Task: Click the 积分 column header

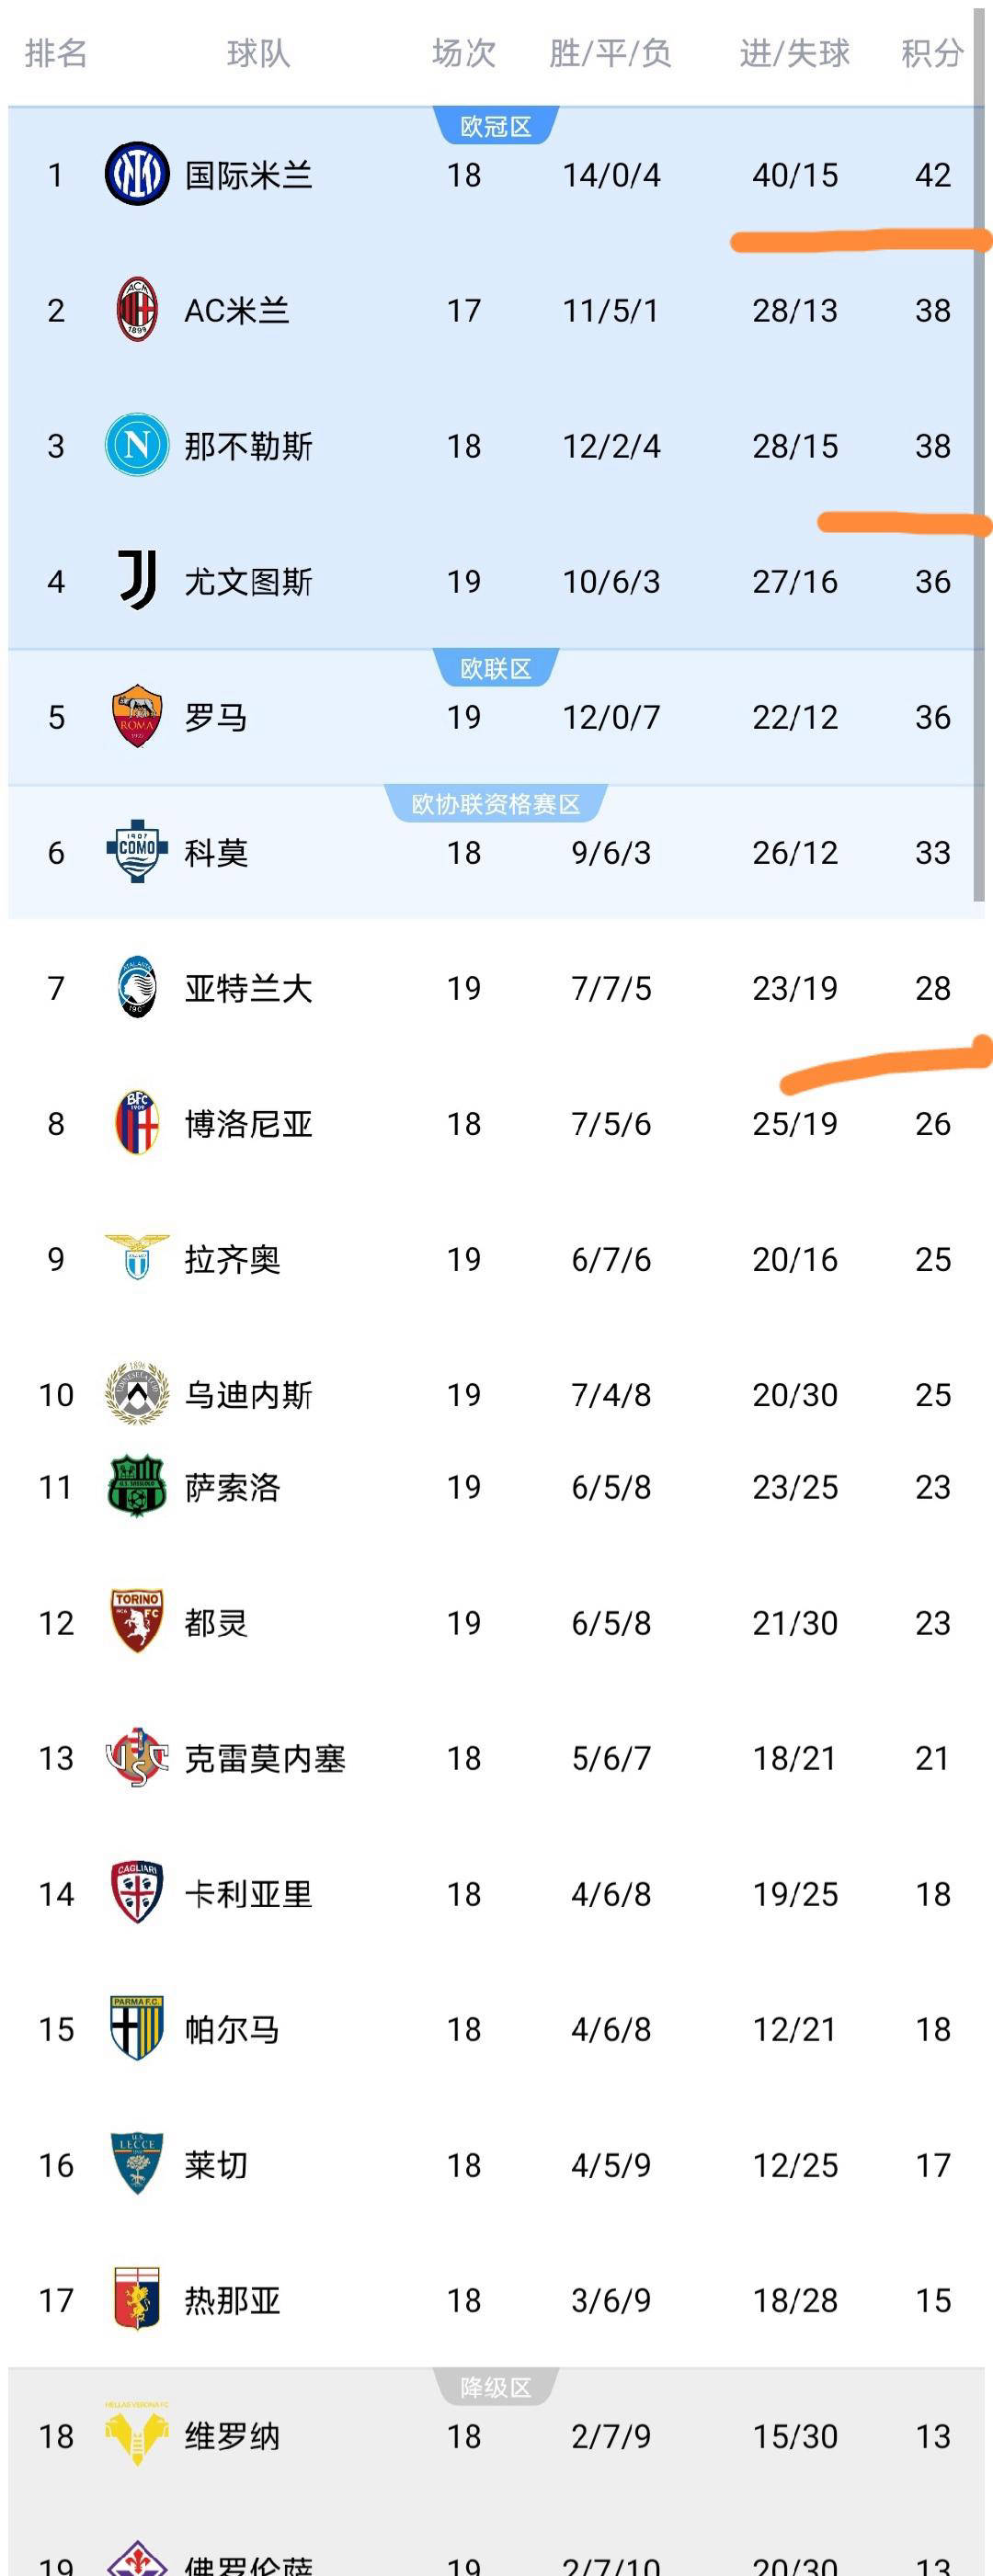Action: (x=932, y=53)
